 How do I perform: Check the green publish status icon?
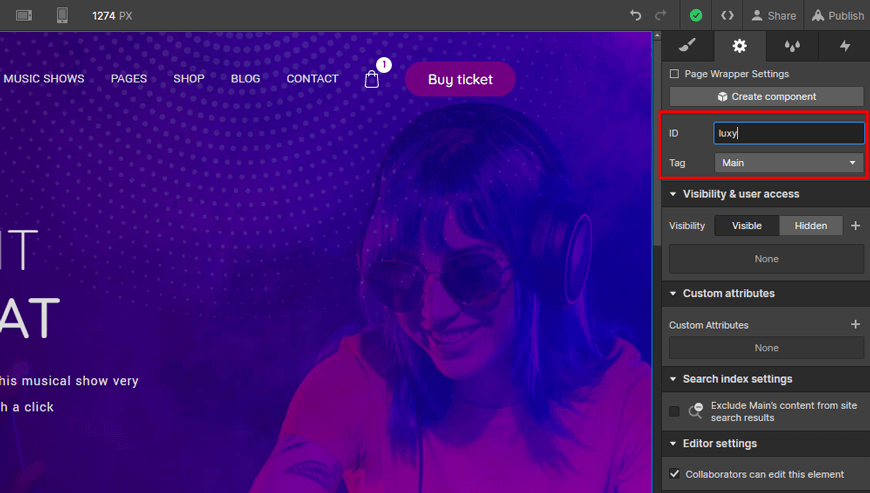[696, 16]
